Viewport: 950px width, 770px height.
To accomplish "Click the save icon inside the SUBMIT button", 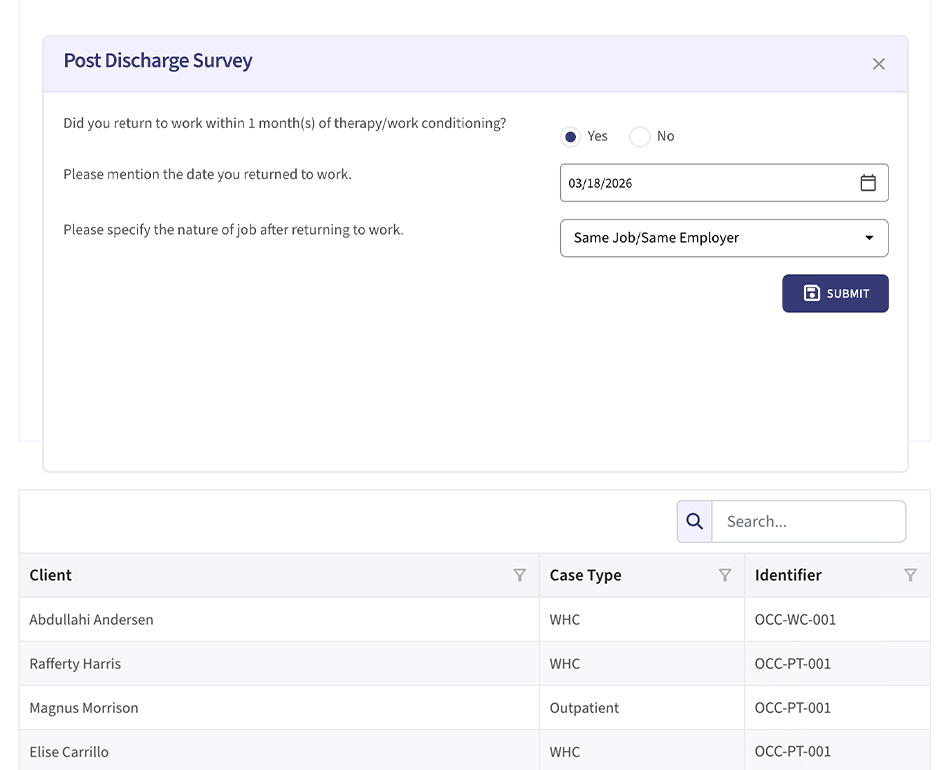I will point(811,293).
